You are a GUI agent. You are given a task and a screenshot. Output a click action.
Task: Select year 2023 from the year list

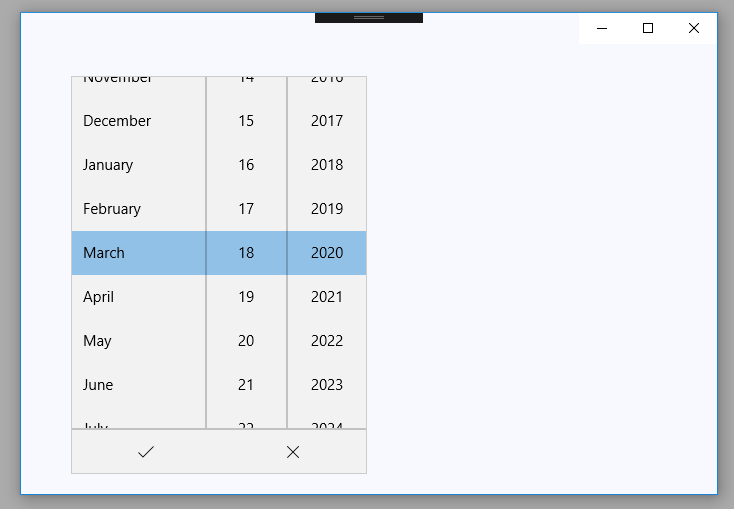click(327, 385)
